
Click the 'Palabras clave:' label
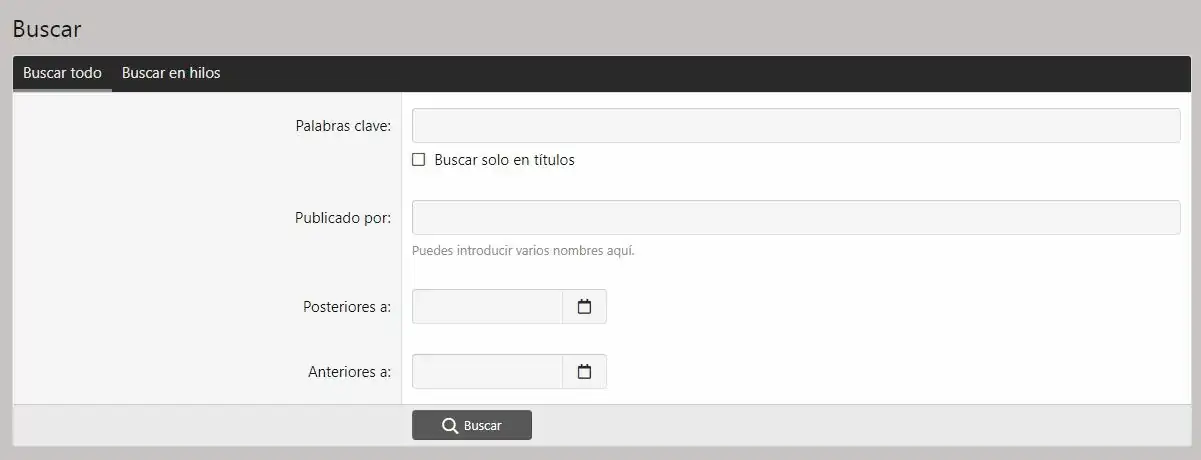[343, 126]
